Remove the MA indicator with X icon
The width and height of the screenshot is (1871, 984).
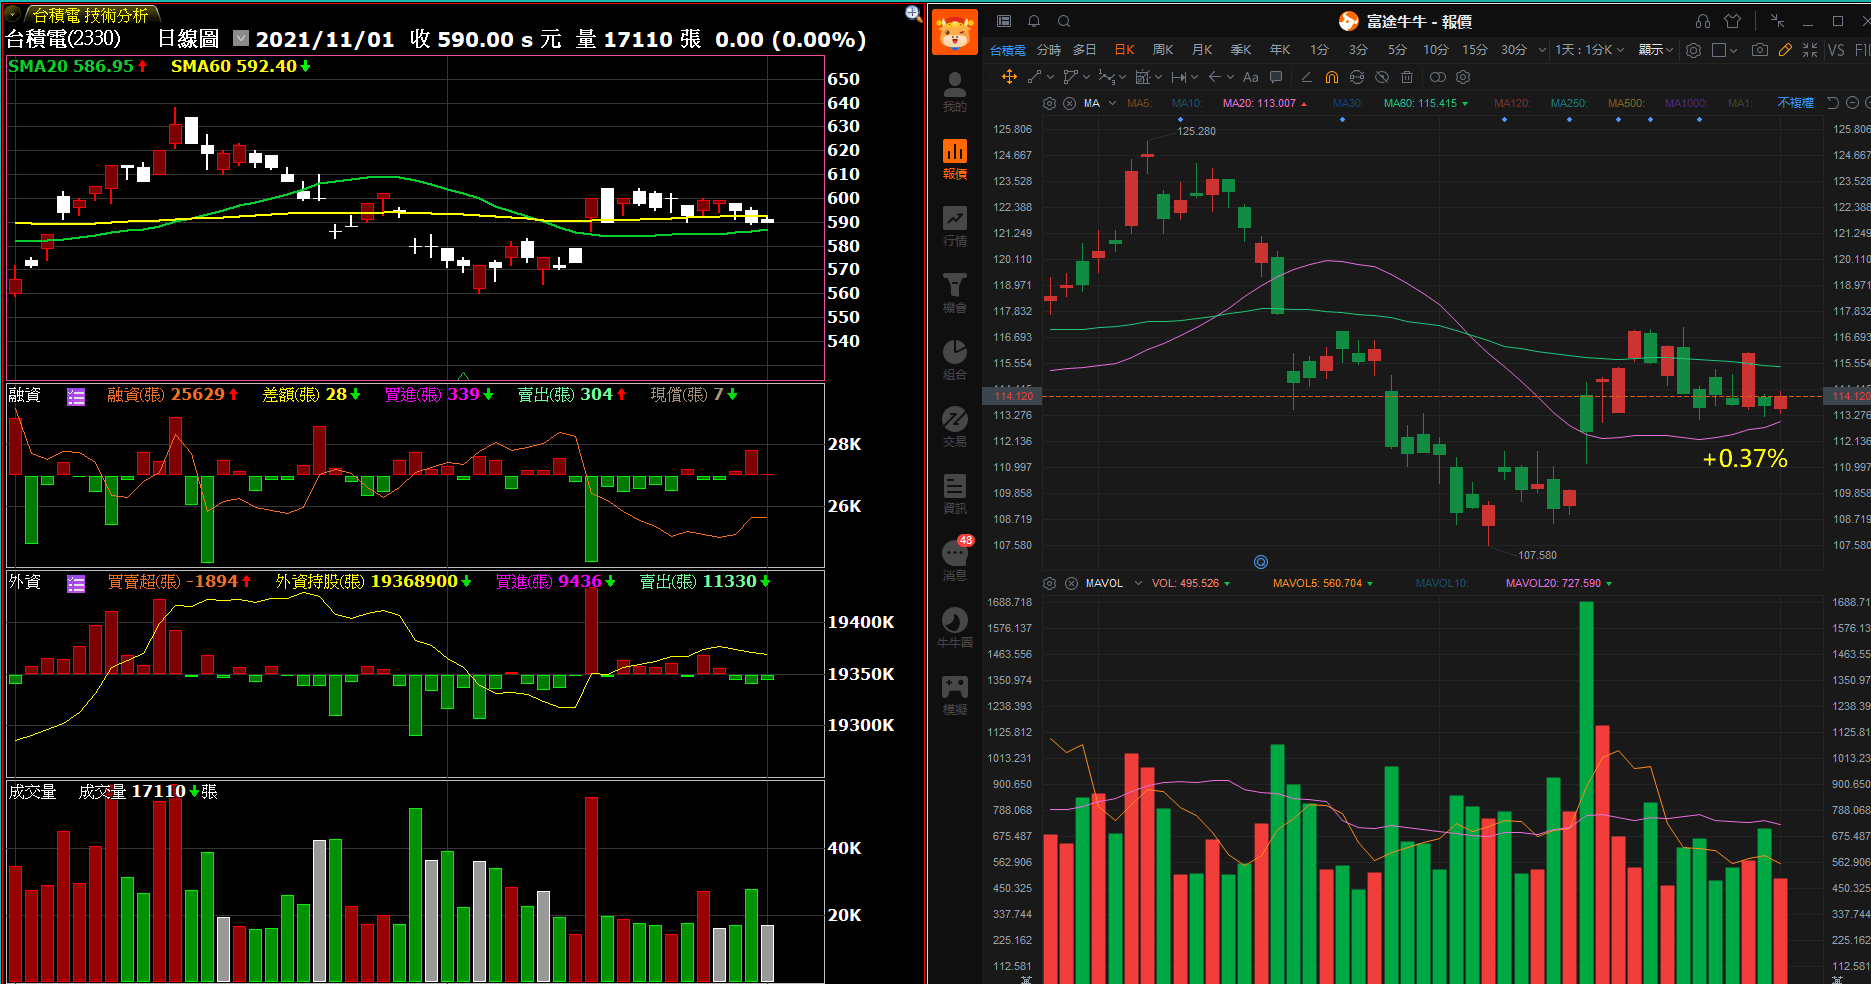pyautogui.click(x=1069, y=103)
